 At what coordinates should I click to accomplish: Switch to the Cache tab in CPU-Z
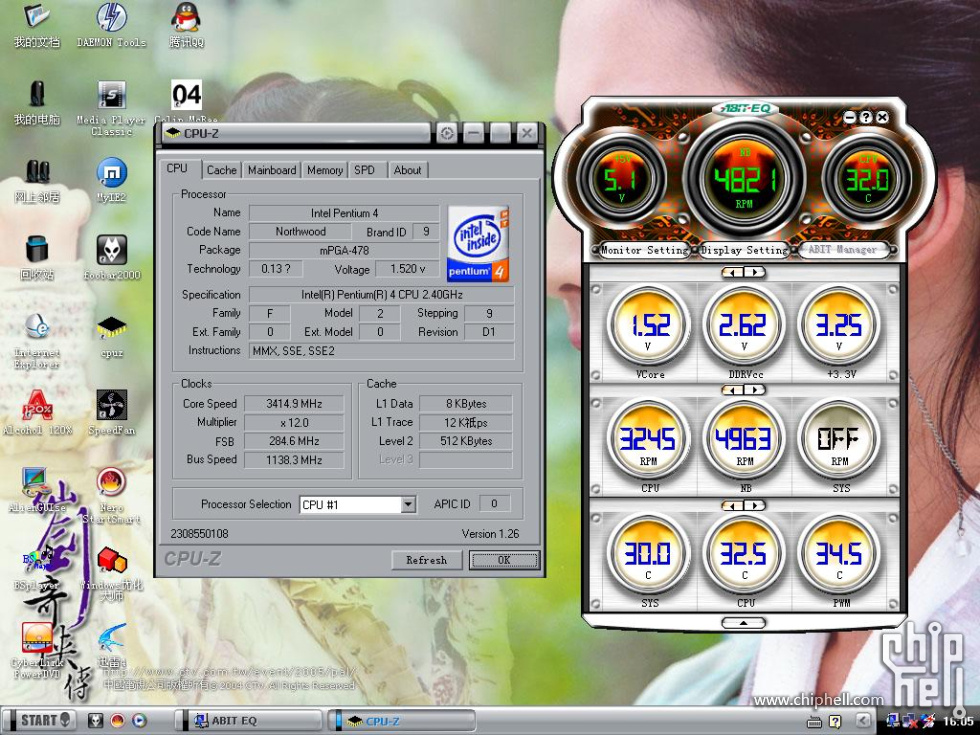221,170
